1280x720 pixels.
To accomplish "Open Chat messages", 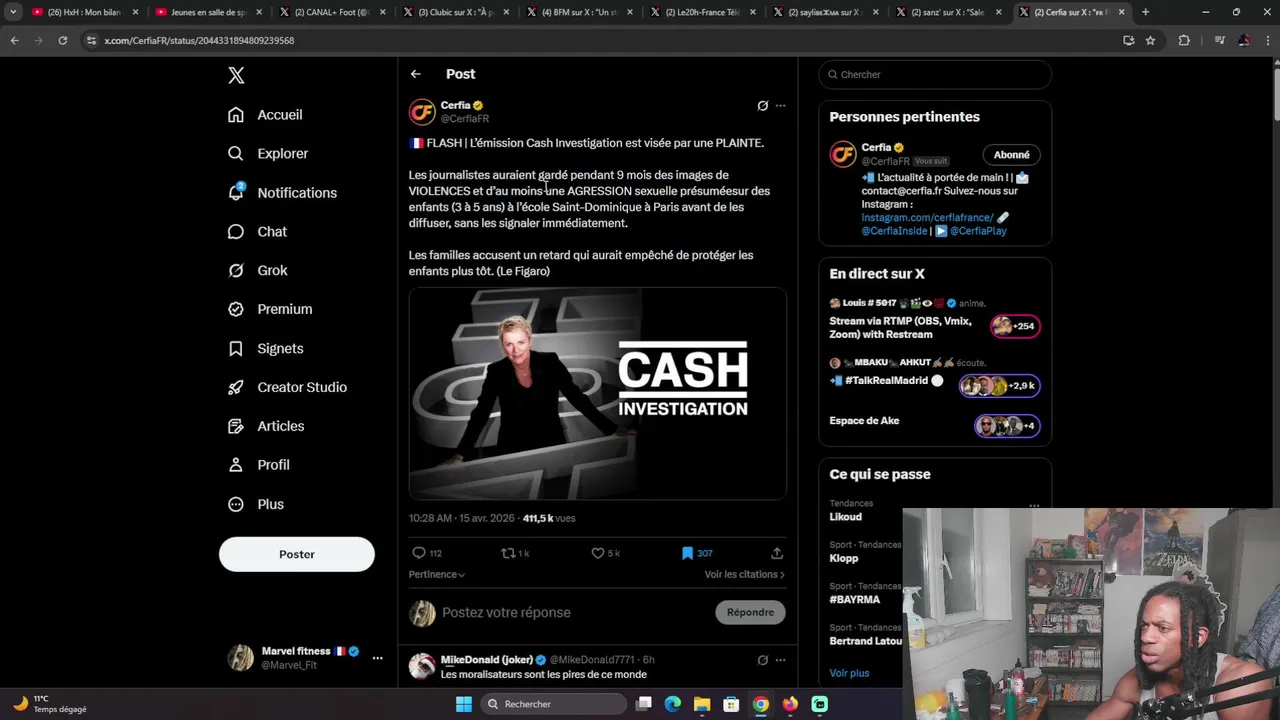I will [x=257, y=232].
